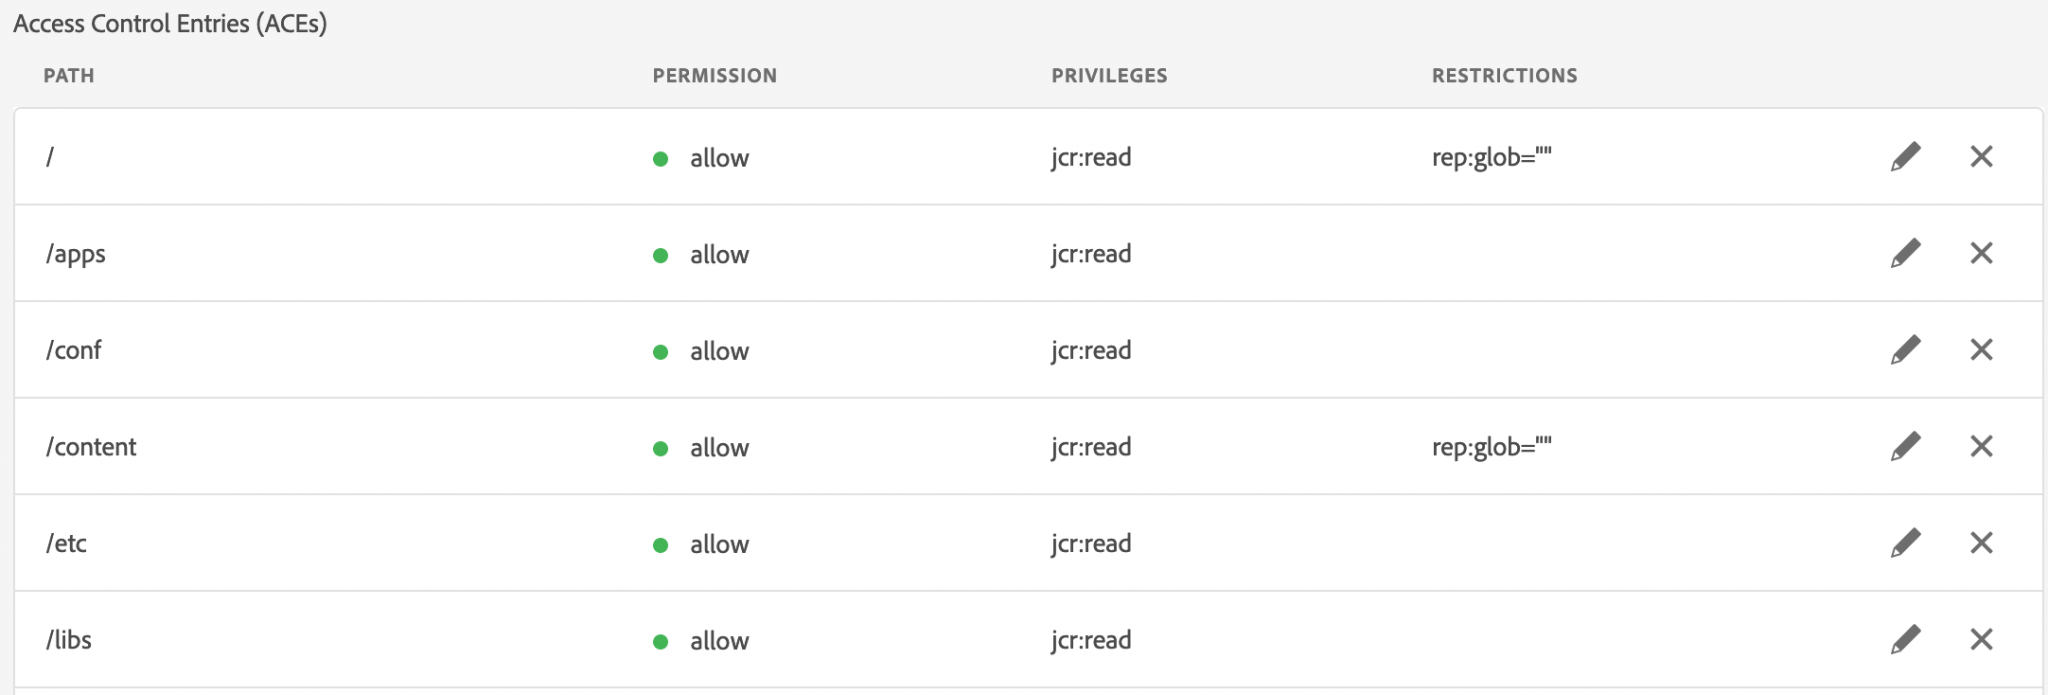
Task: Remove the /content ACE entry
Action: pyautogui.click(x=1981, y=446)
